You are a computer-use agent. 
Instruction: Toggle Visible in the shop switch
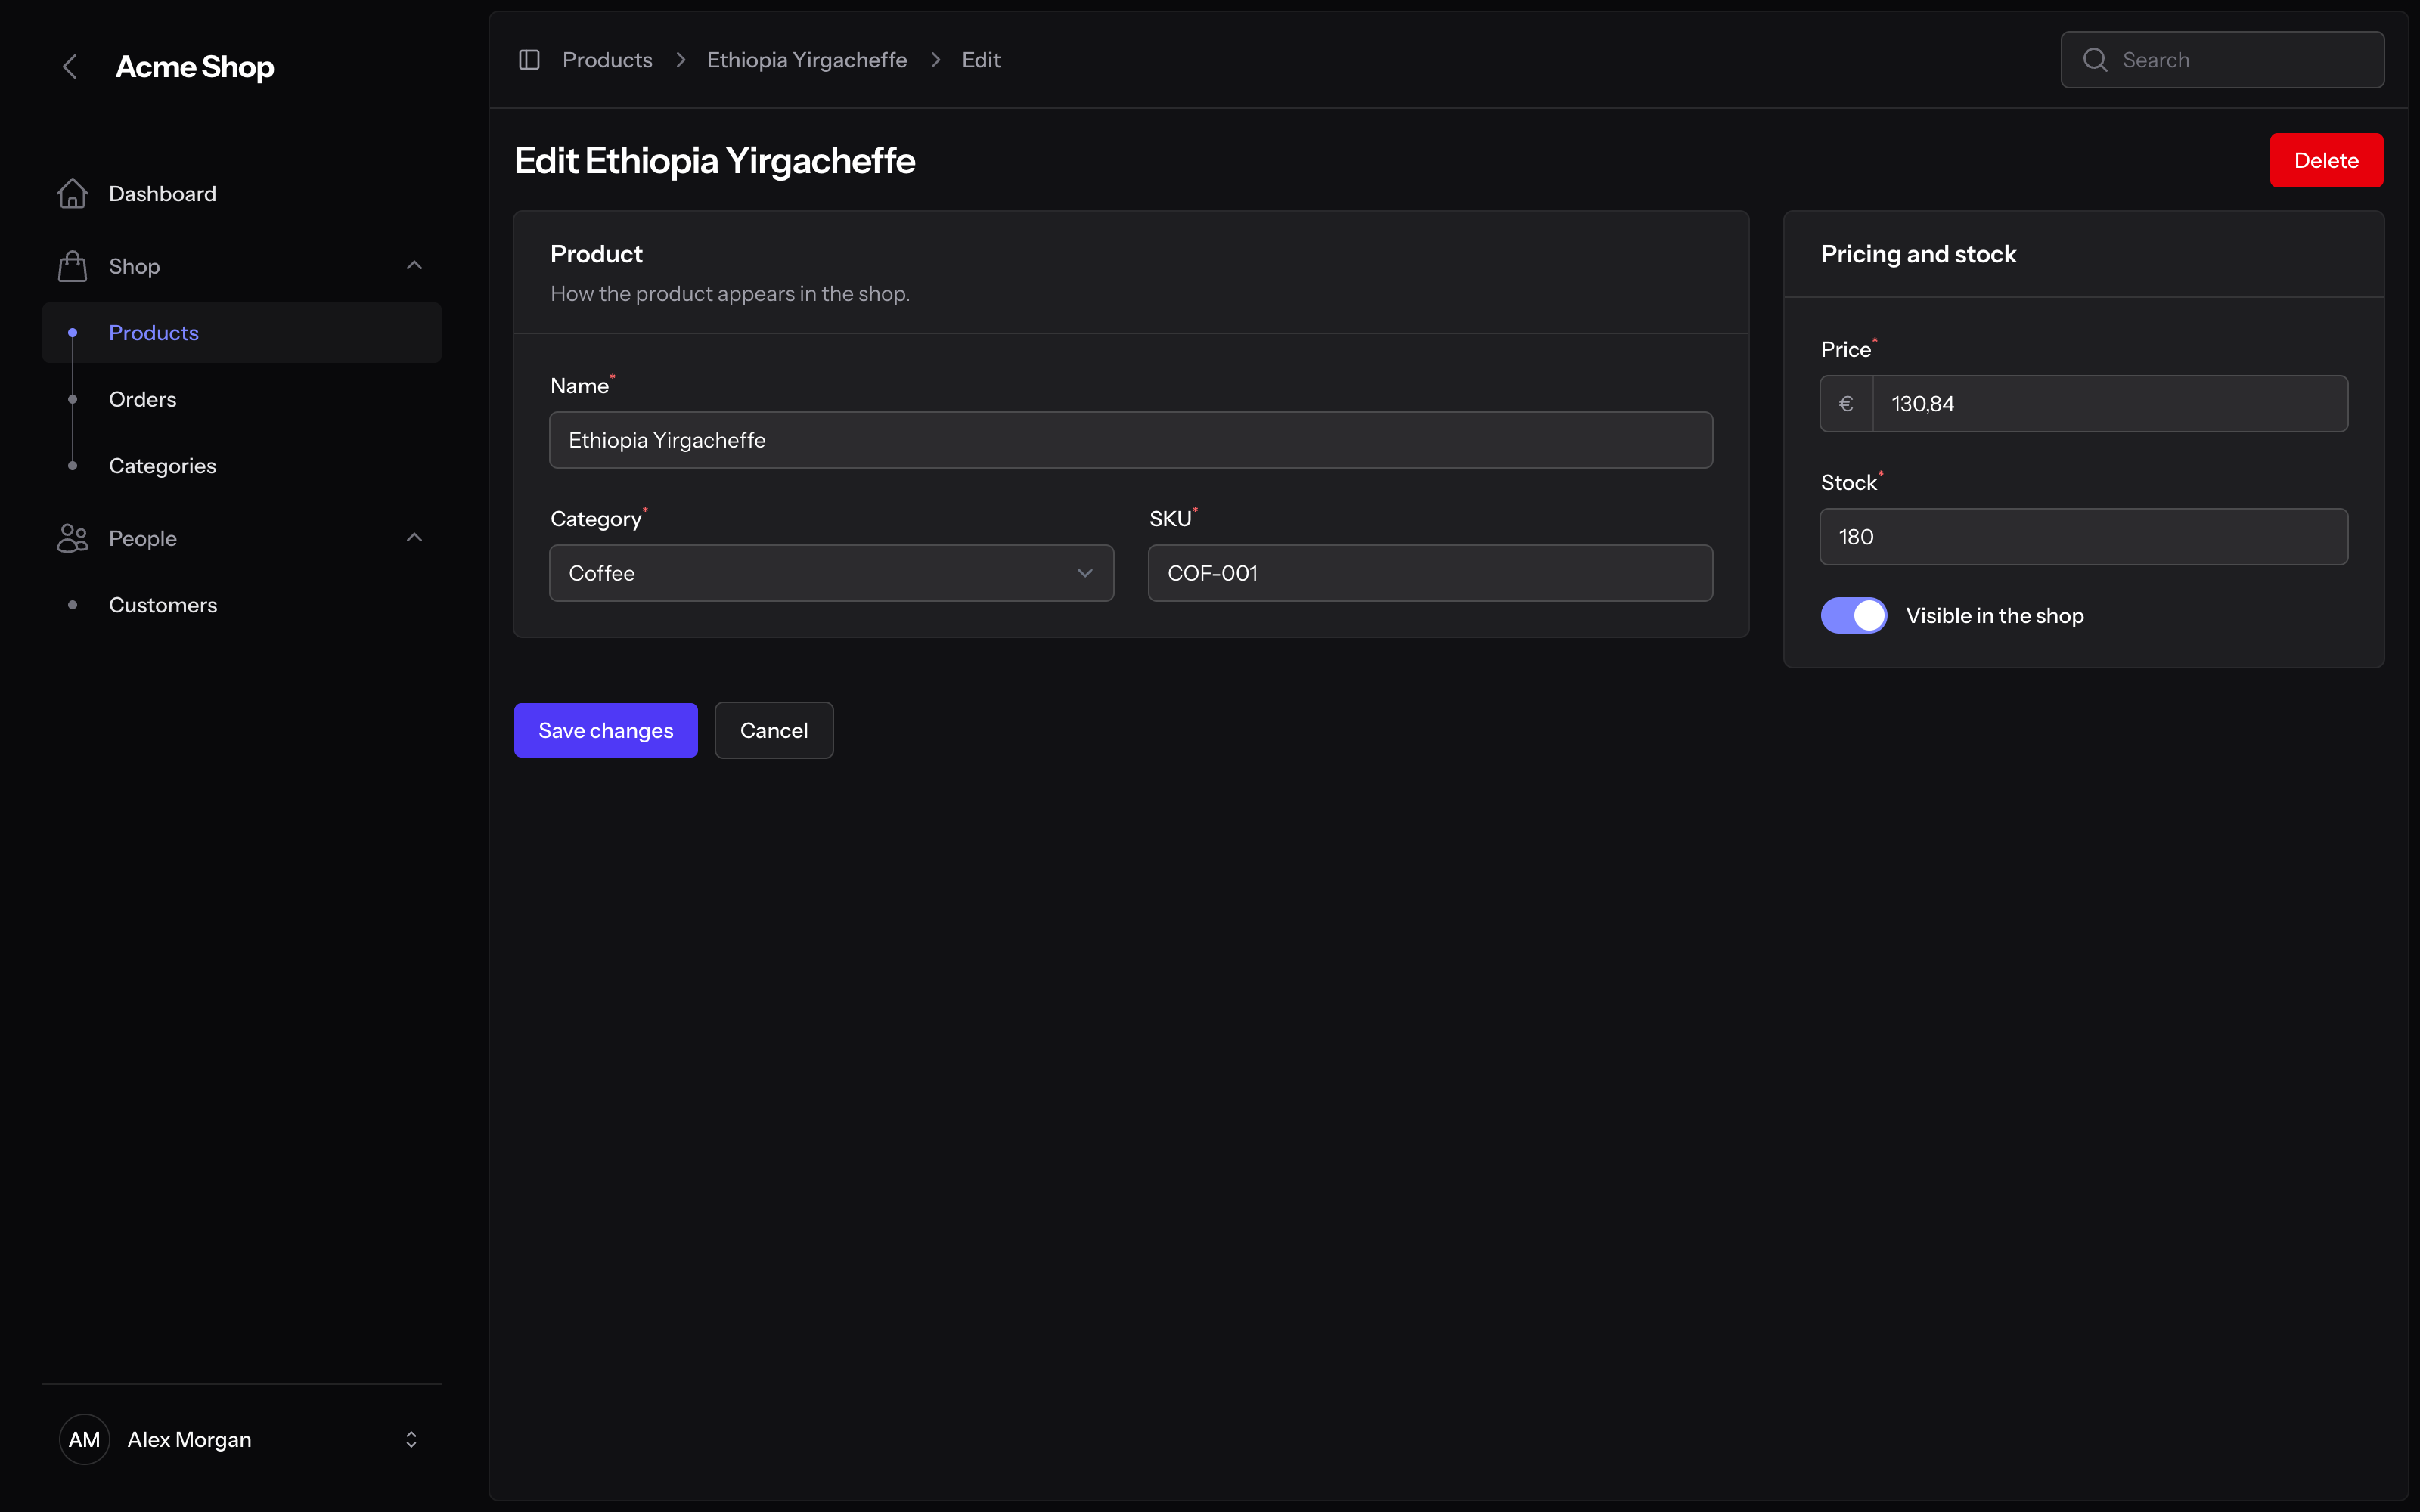click(x=1853, y=616)
